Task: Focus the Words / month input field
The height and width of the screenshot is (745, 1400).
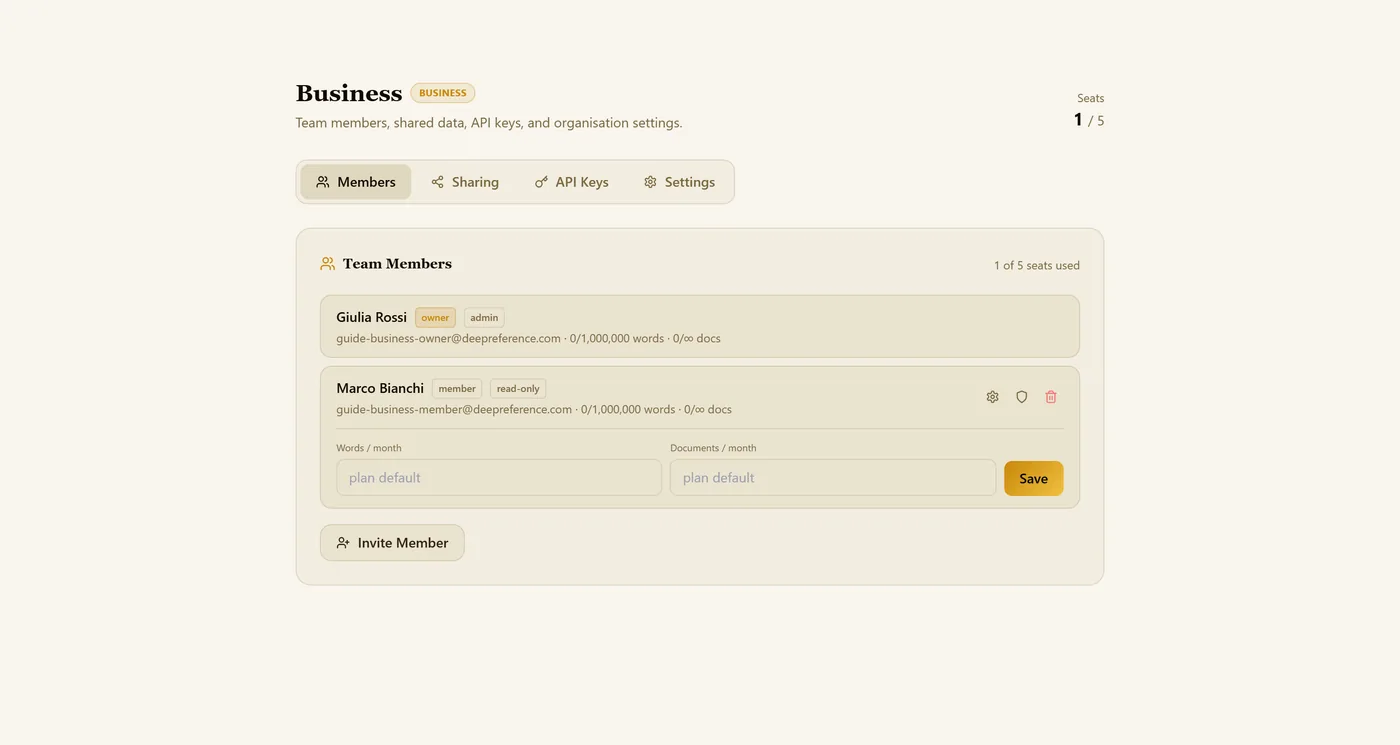Action: (x=499, y=478)
